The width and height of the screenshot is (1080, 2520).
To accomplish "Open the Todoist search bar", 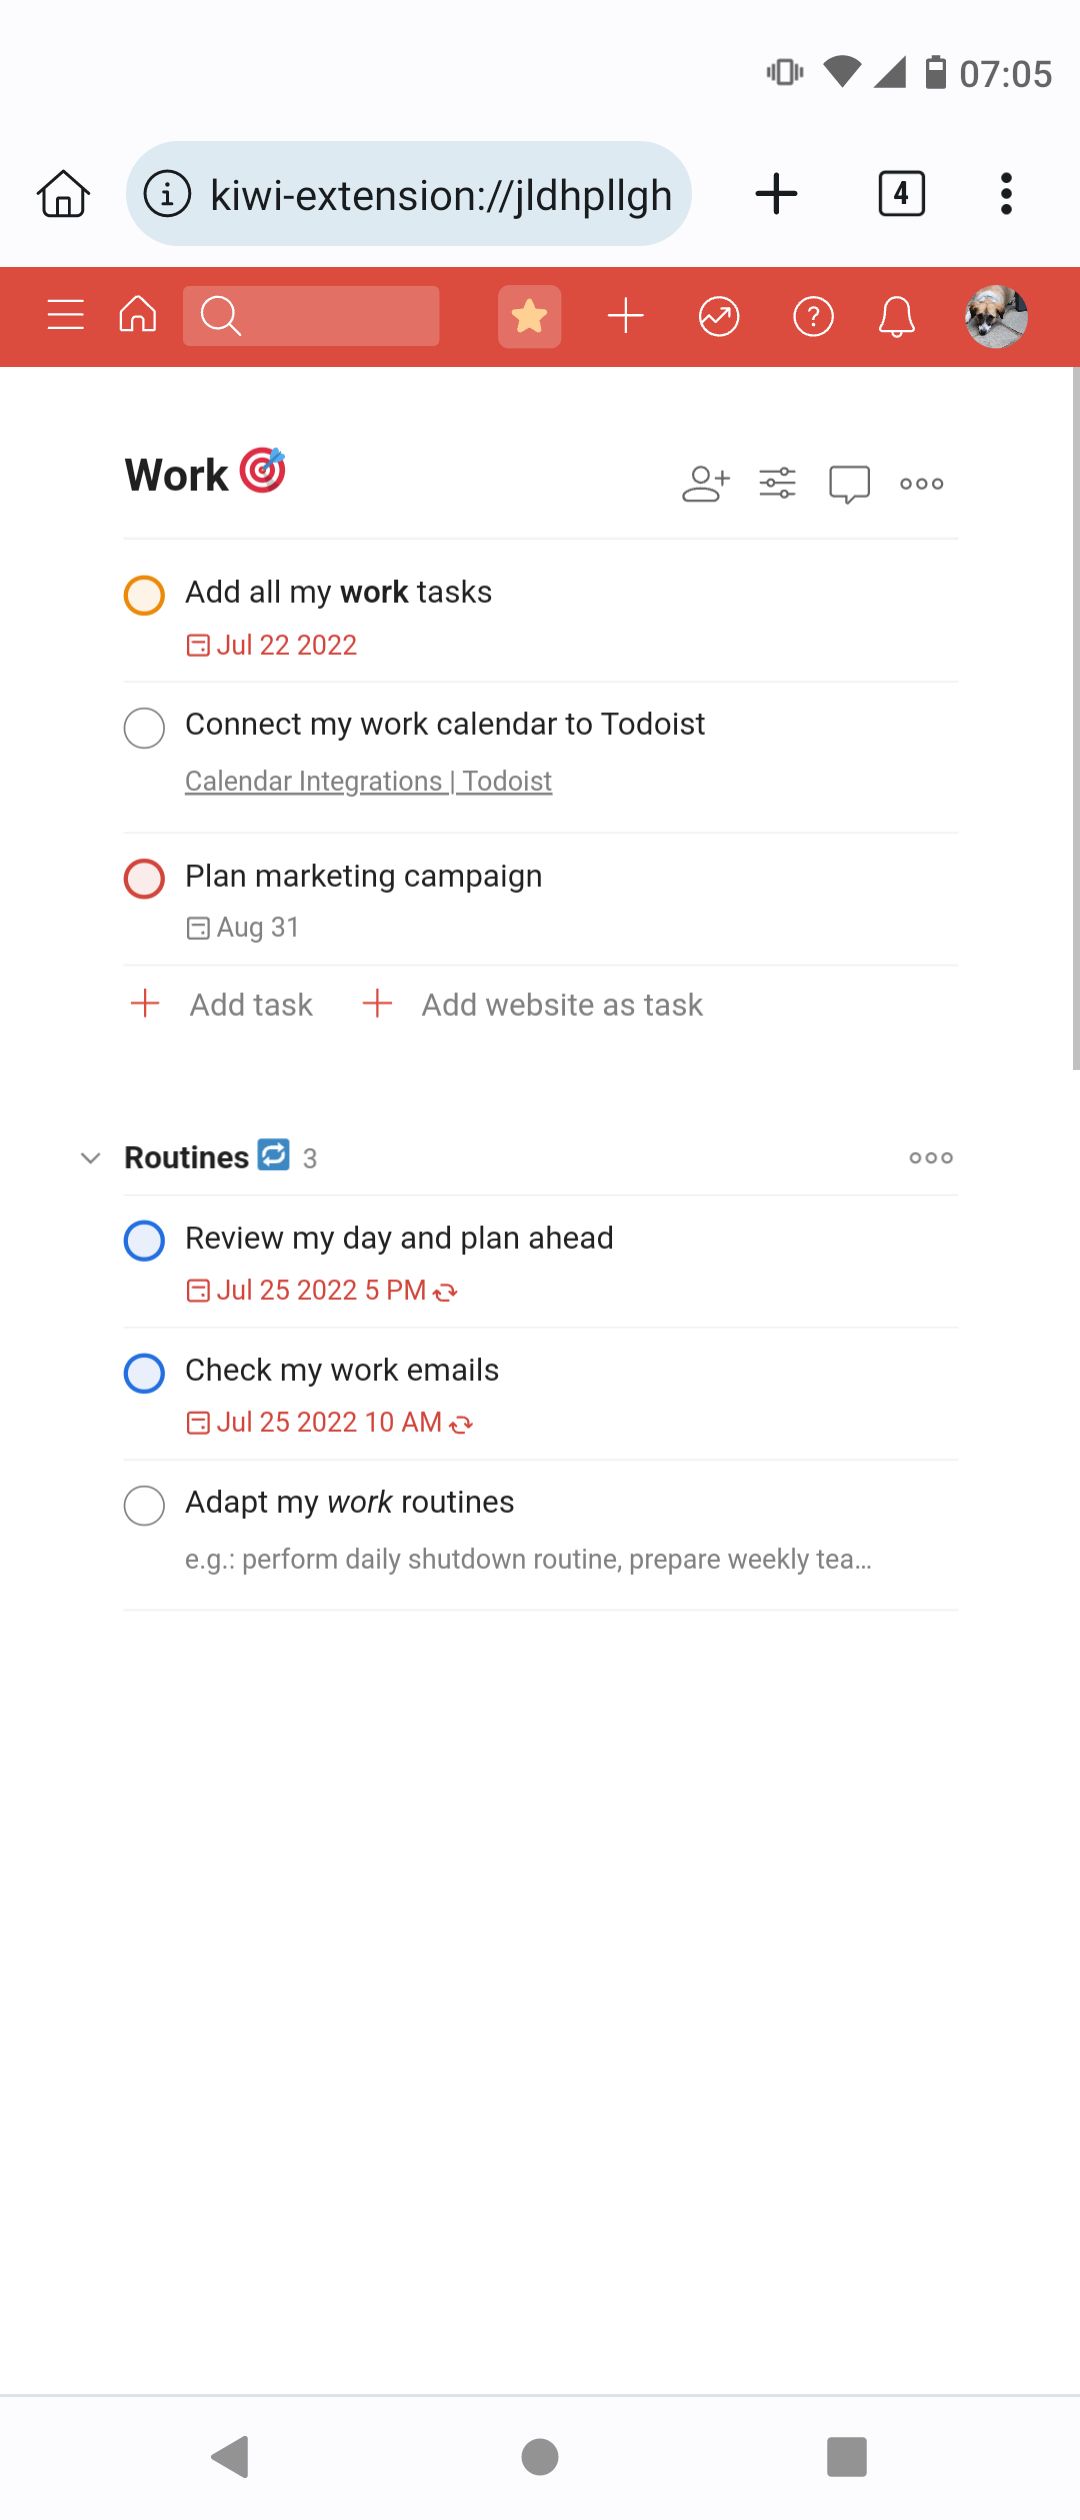I will coord(310,316).
